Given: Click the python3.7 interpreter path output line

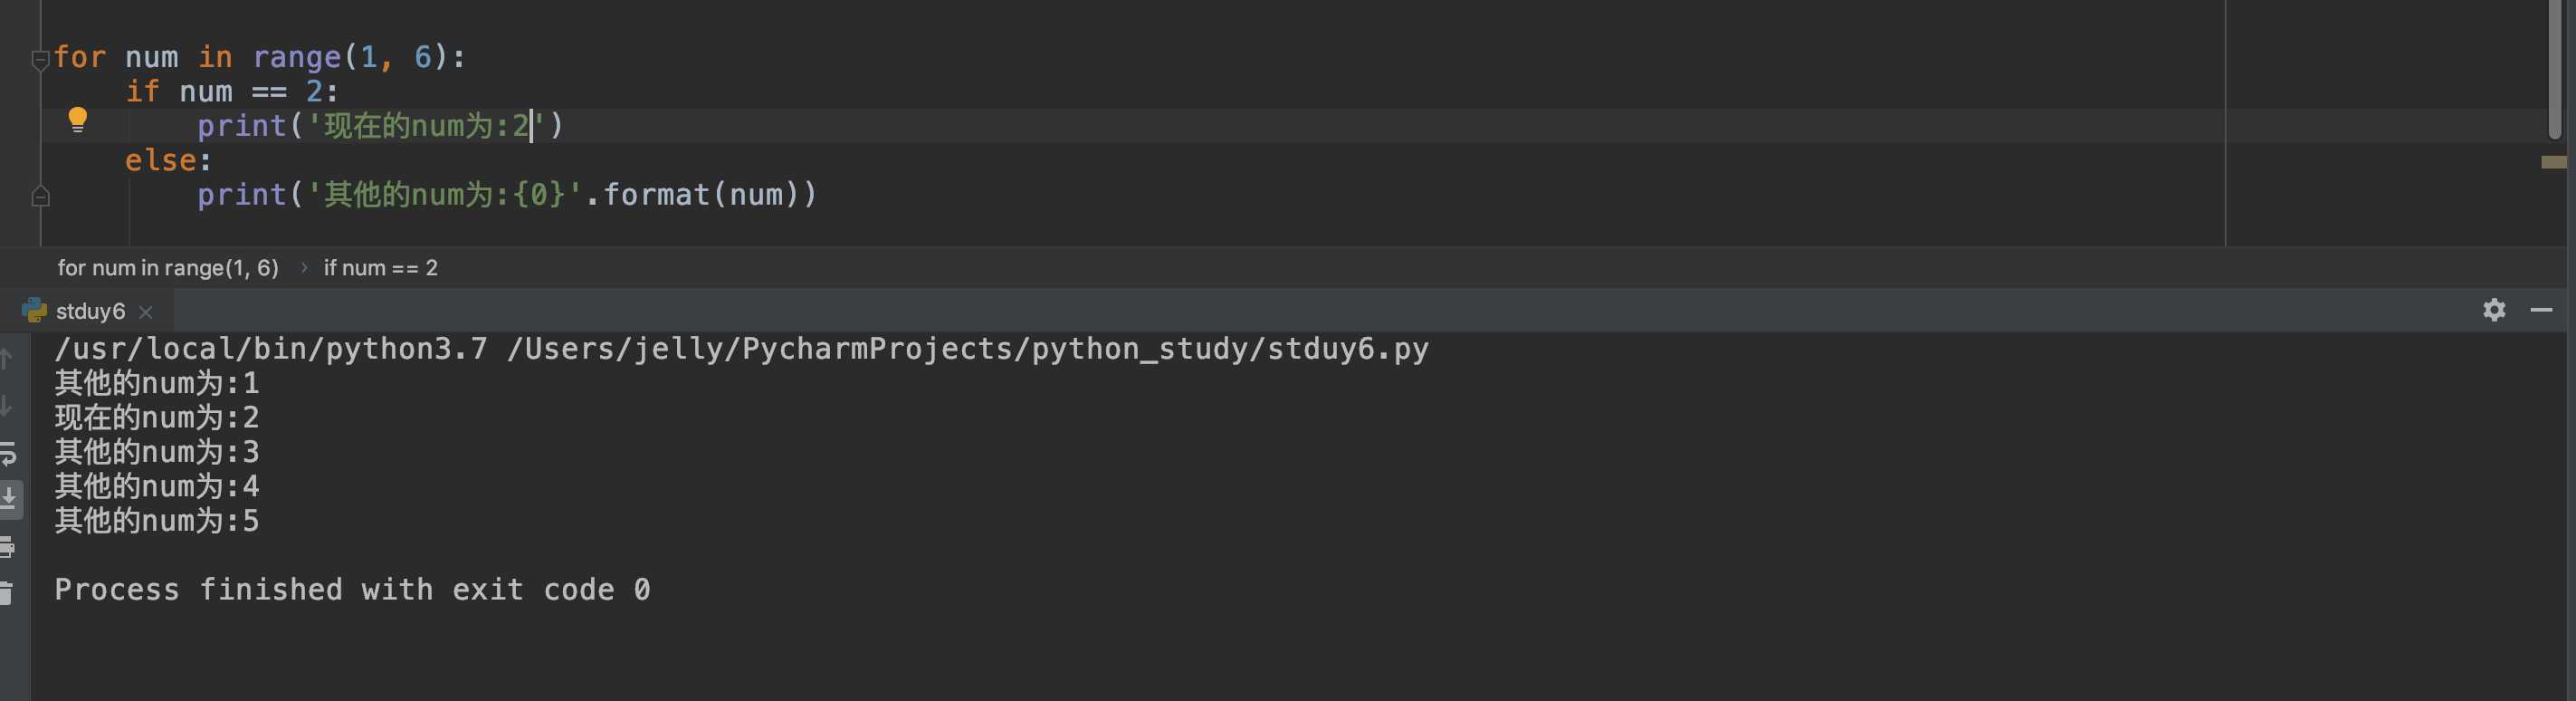Looking at the screenshot, I should pyautogui.click(x=741, y=349).
